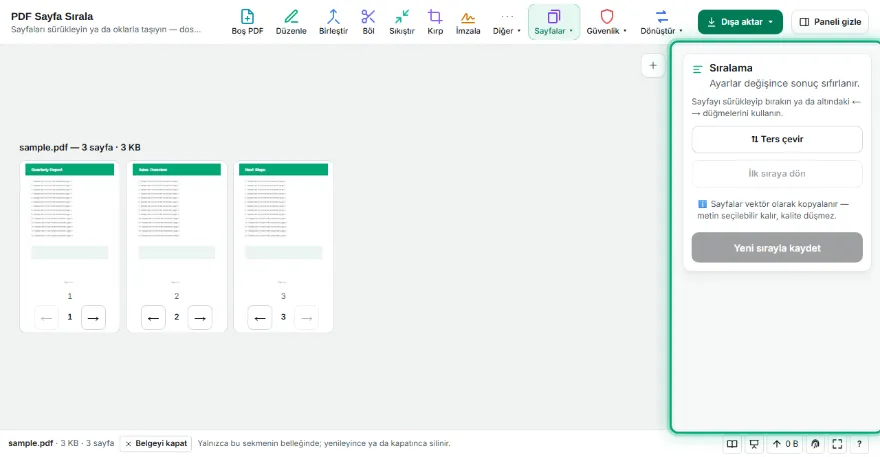This screenshot has width=880, height=457.
Task: Select the Düzenle pencil tool
Action: (291, 22)
